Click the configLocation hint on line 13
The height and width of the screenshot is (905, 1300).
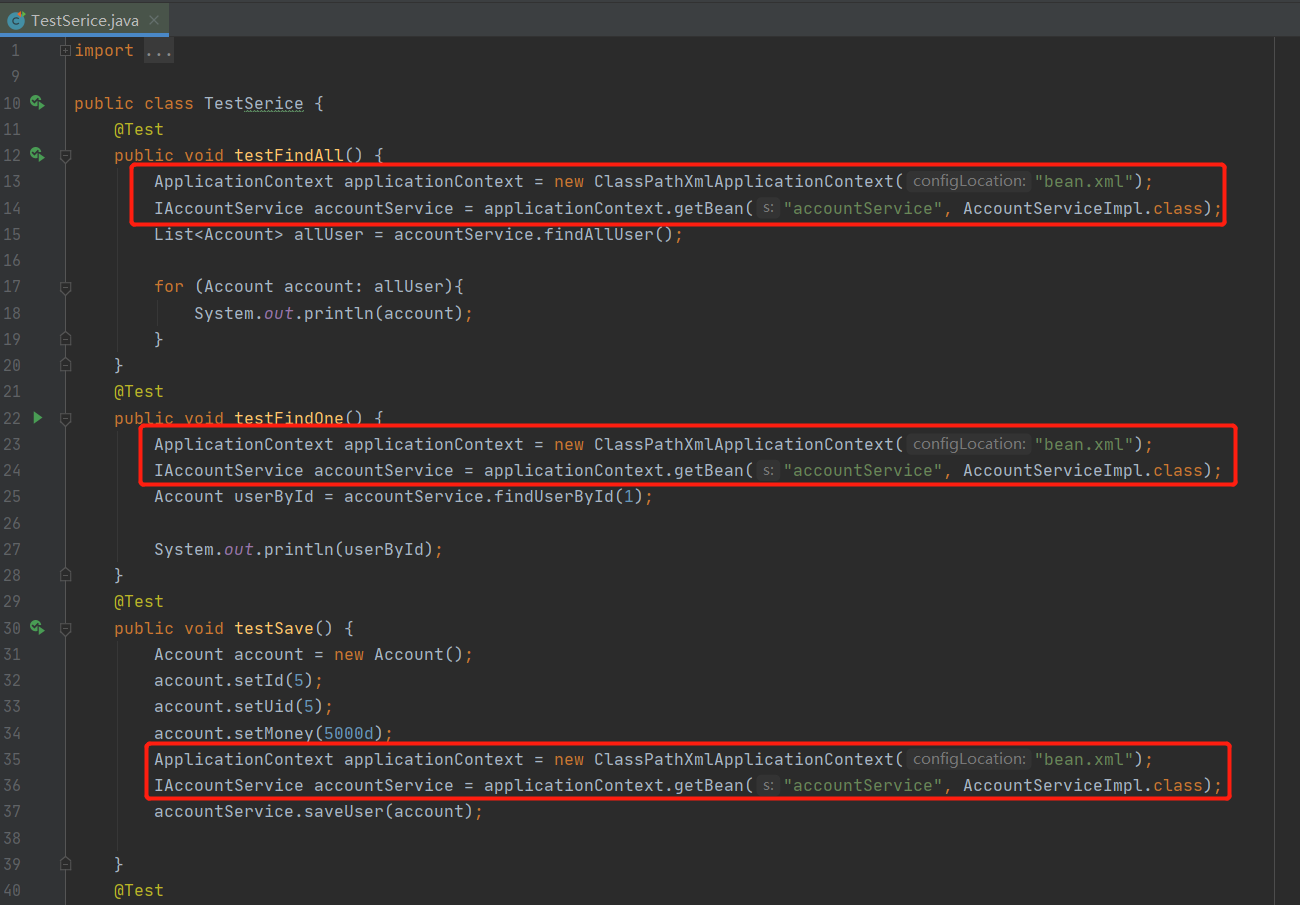(969, 181)
